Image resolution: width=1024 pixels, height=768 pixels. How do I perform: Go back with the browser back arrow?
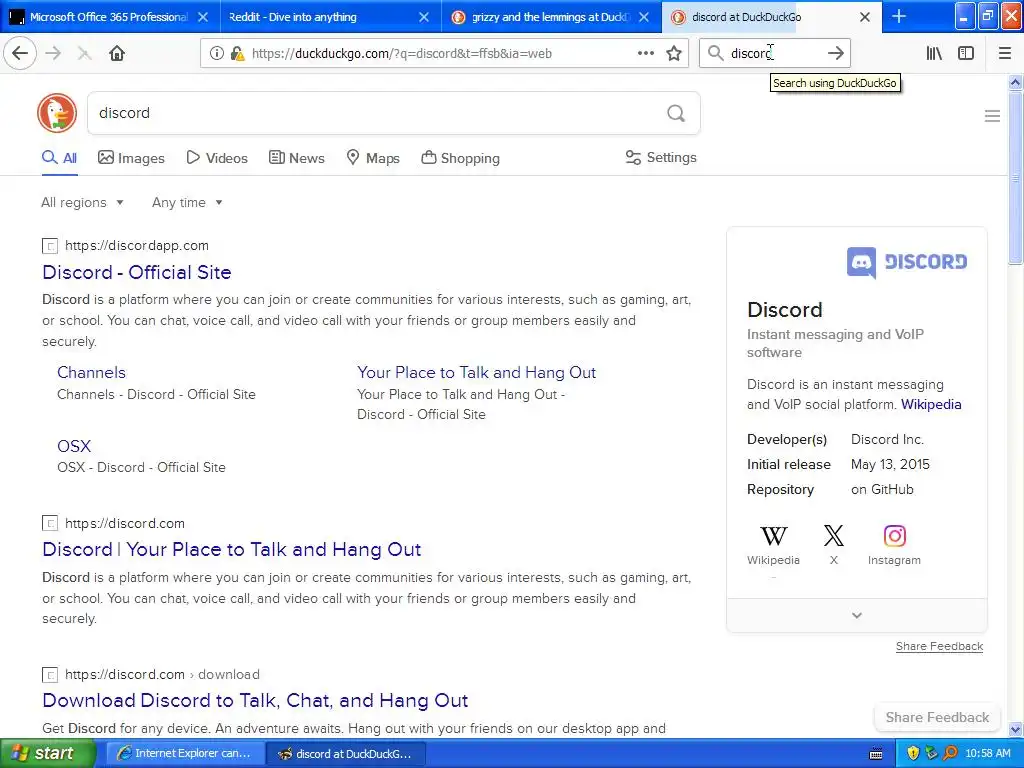click(20, 54)
